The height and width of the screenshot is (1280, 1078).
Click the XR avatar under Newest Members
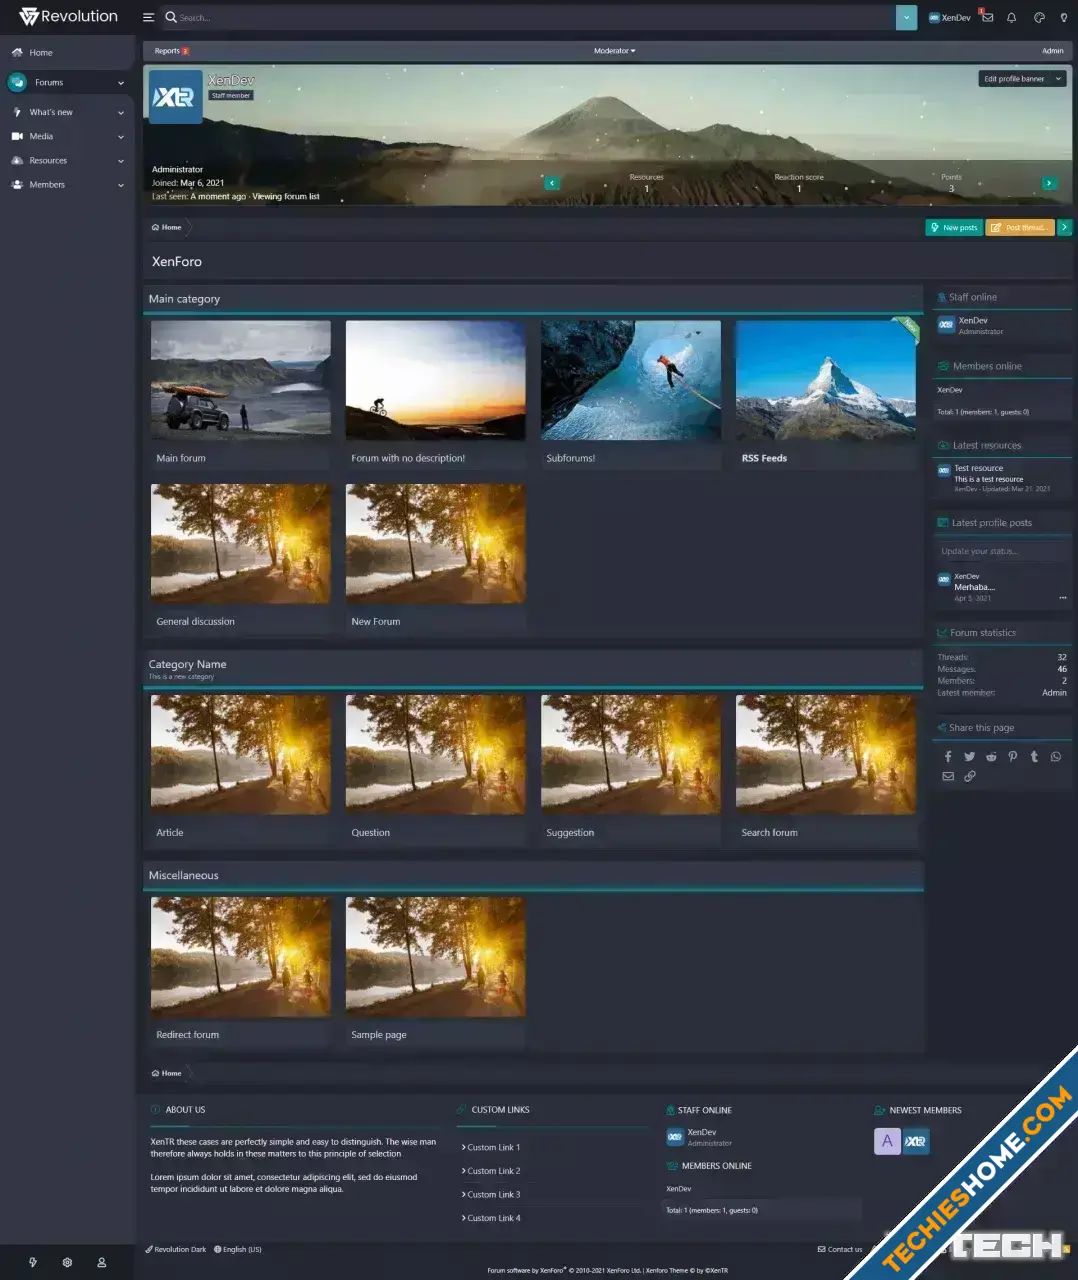[x=915, y=1141]
